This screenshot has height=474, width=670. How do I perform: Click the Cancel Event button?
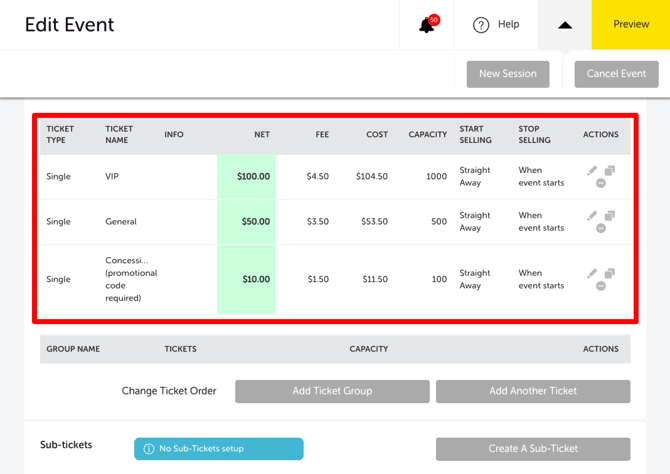(x=616, y=74)
